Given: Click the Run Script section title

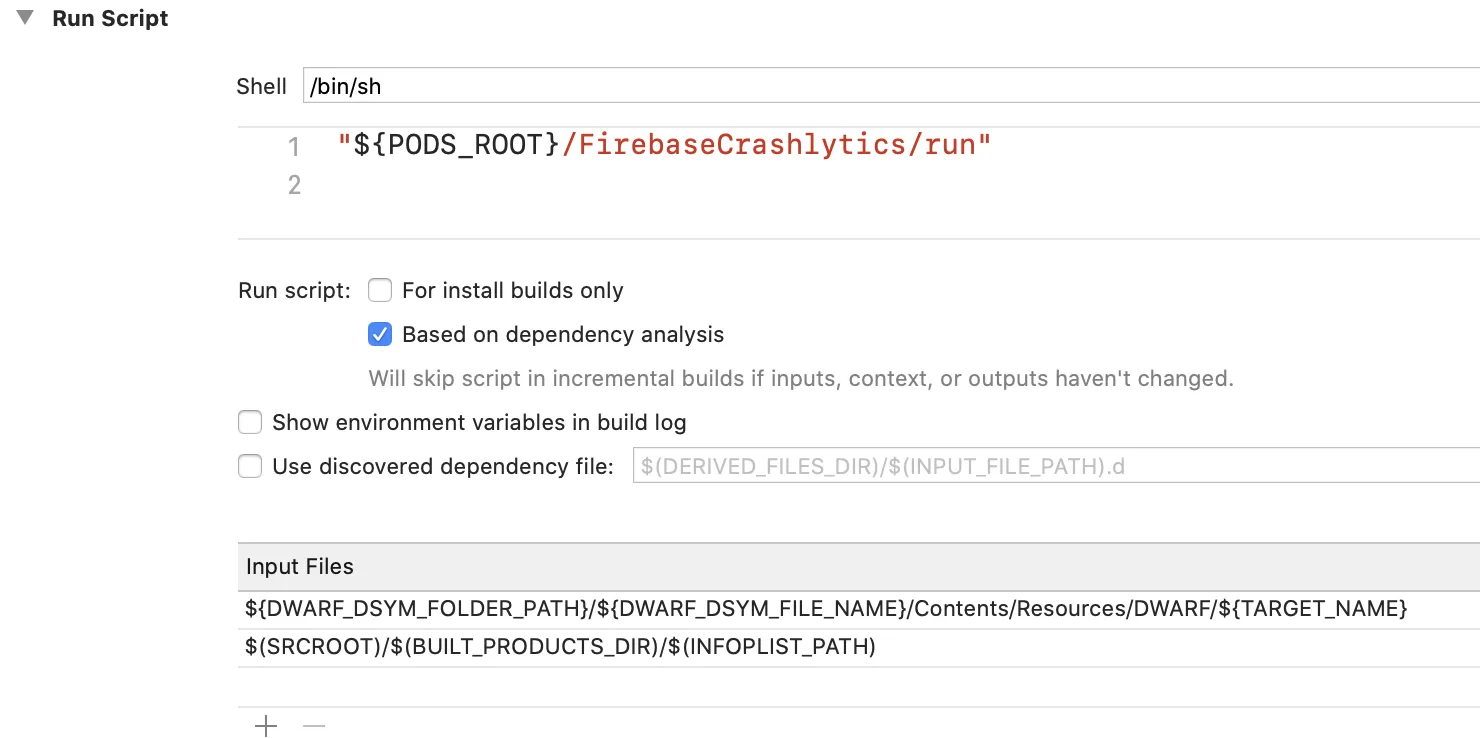Looking at the screenshot, I should [110, 18].
